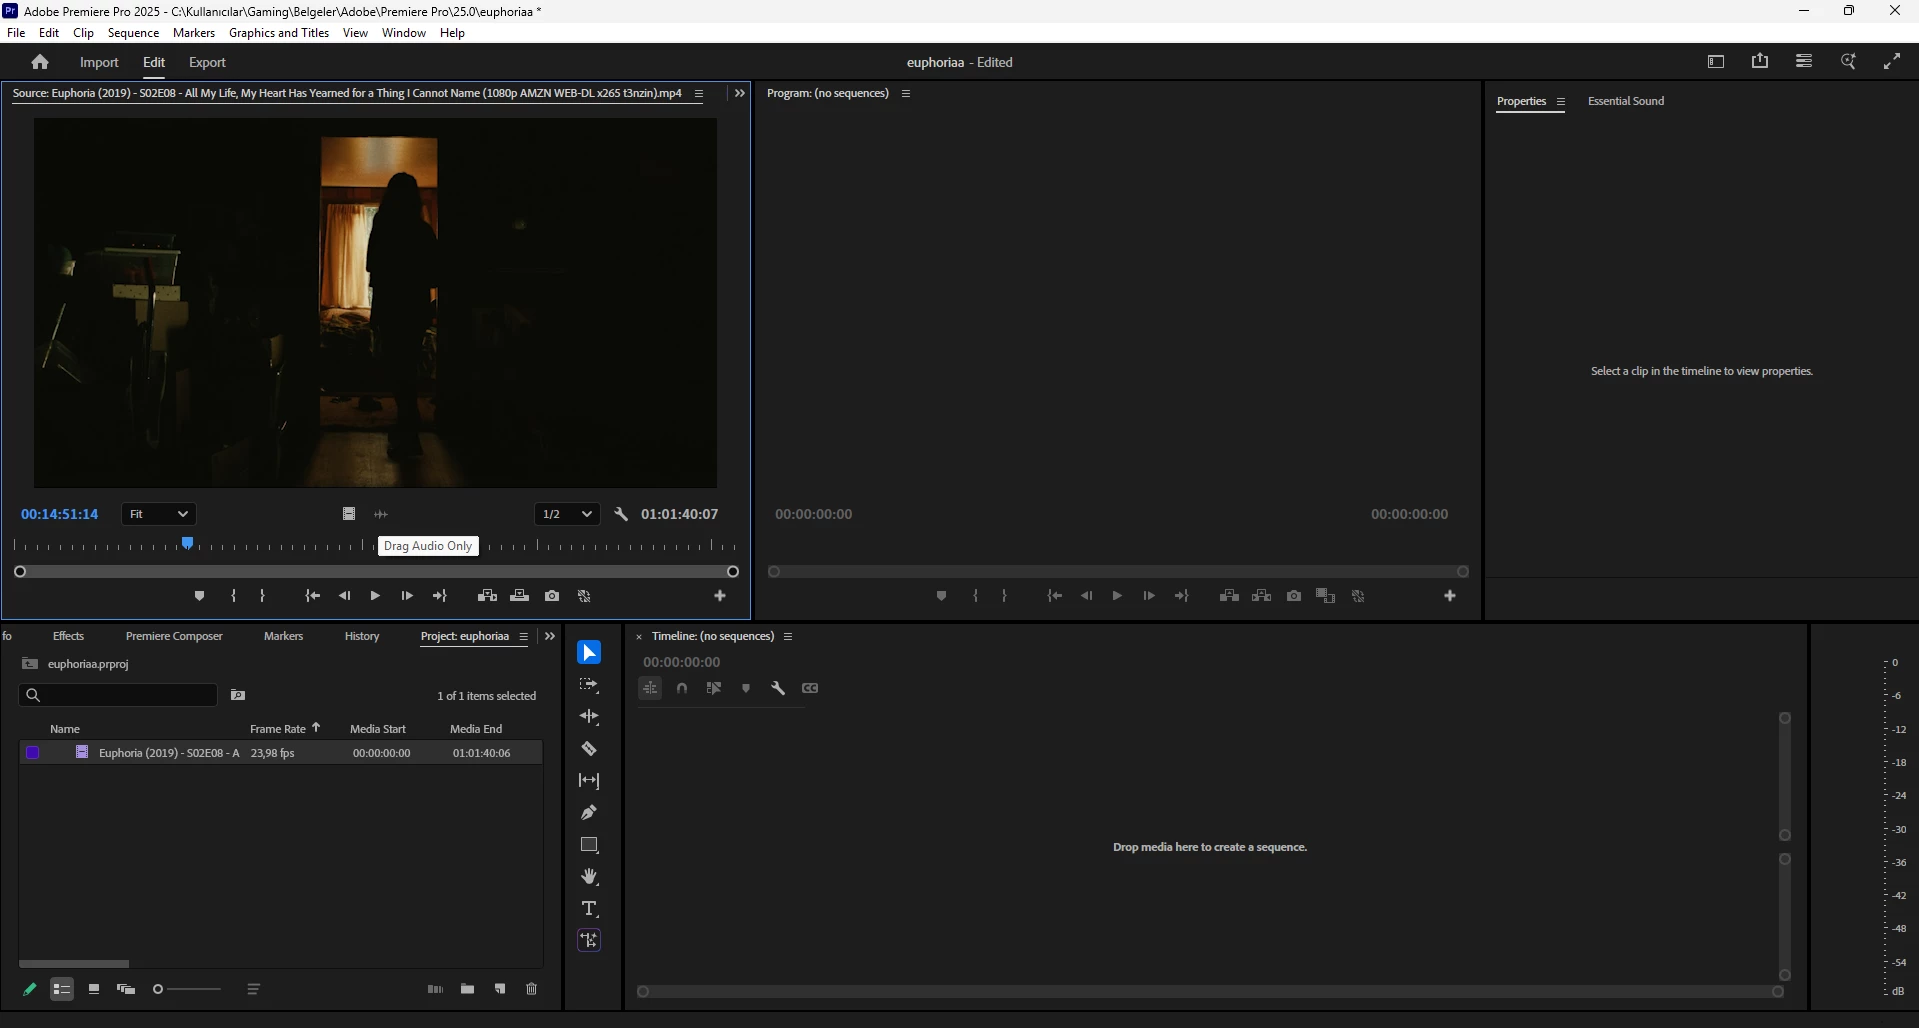Click the Drag Video Only filmstrip icon
This screenshot has height=1028, width=1919.
[349, 514]
